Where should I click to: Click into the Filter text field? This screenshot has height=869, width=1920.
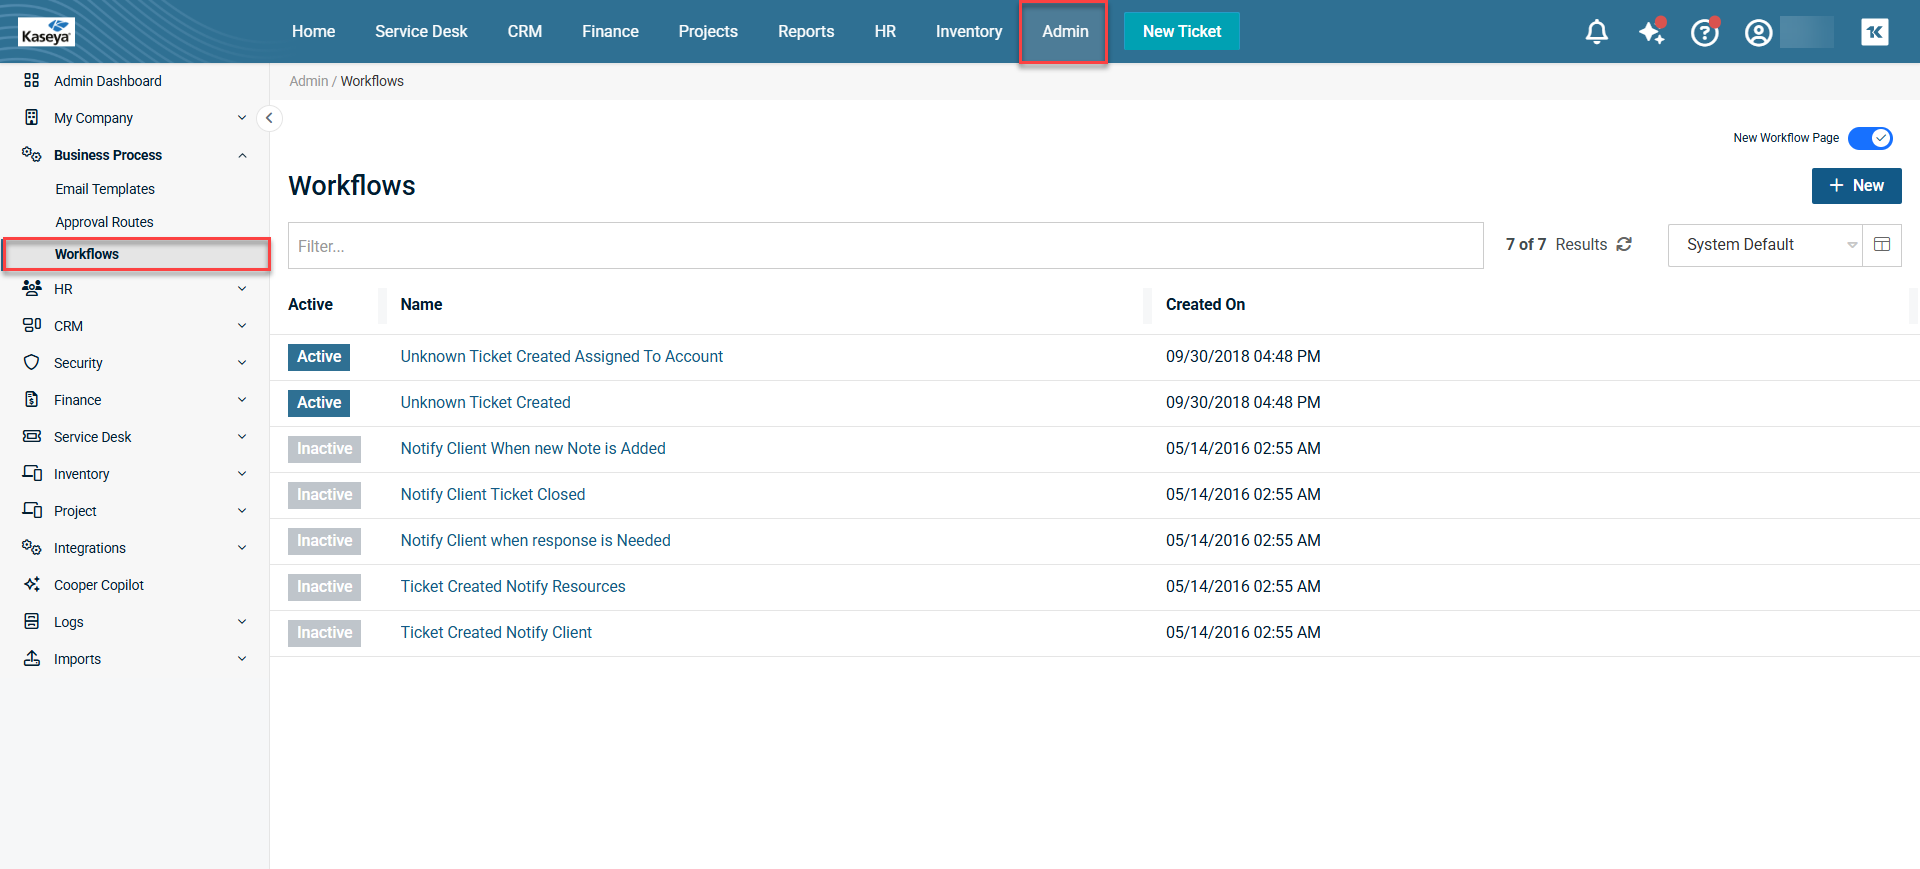(885, 246)
